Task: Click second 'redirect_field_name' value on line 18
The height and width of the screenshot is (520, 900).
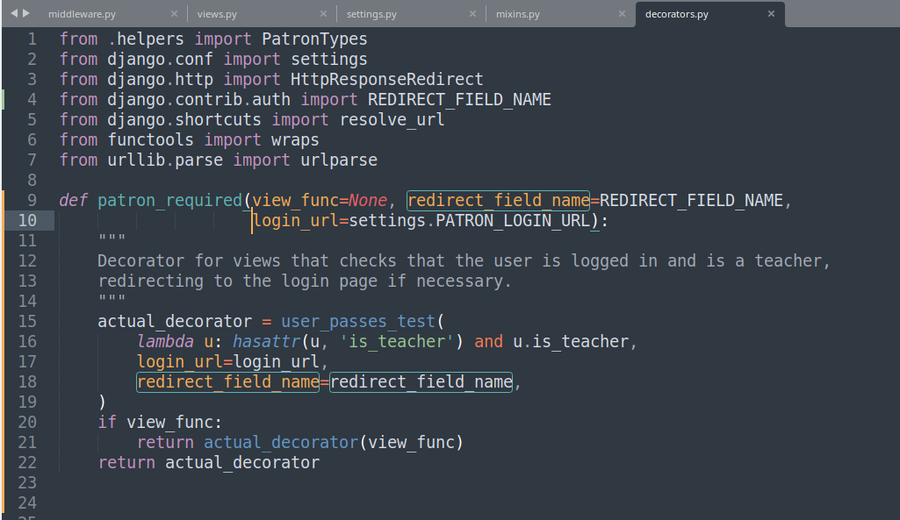Action: click(x=421, y=382)
